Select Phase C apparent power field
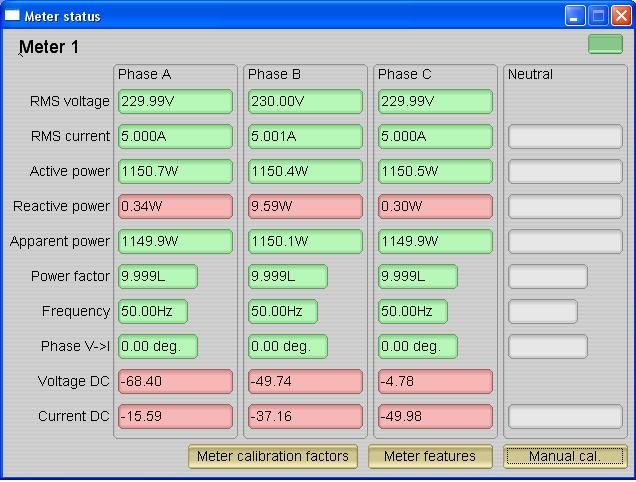Screen dimensions: 636x482 [435, 241]
